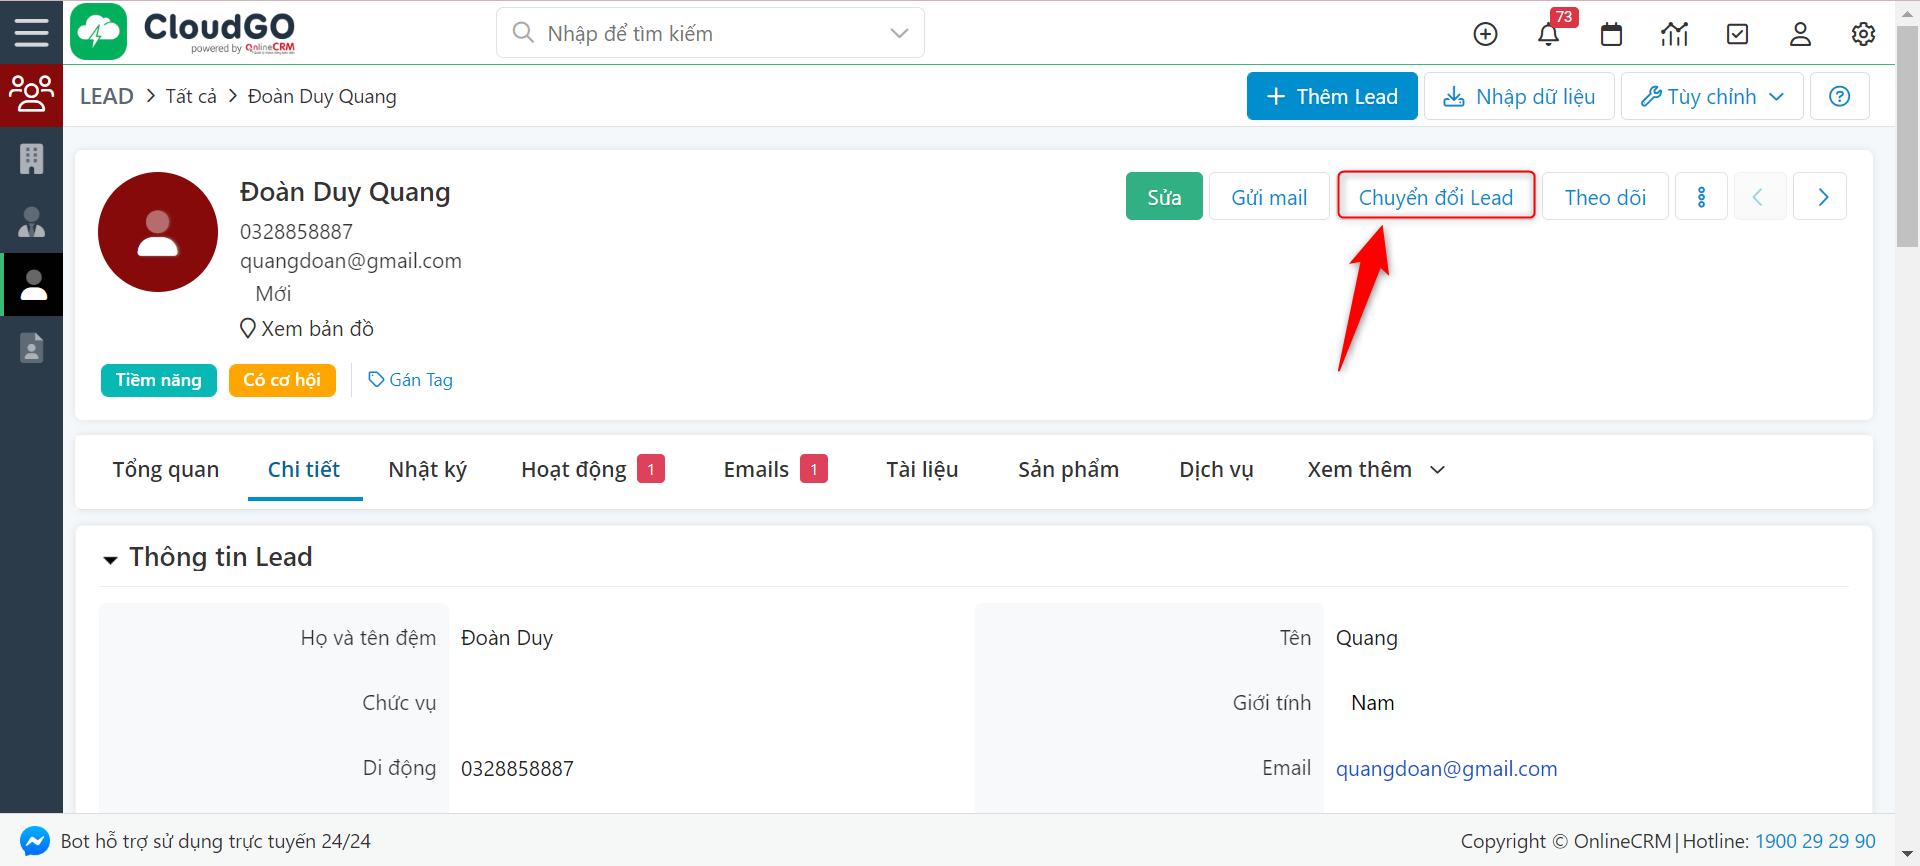Open the organizations building sidebar icon
This screenshot has height=866, width=1920.
(31, 158)
